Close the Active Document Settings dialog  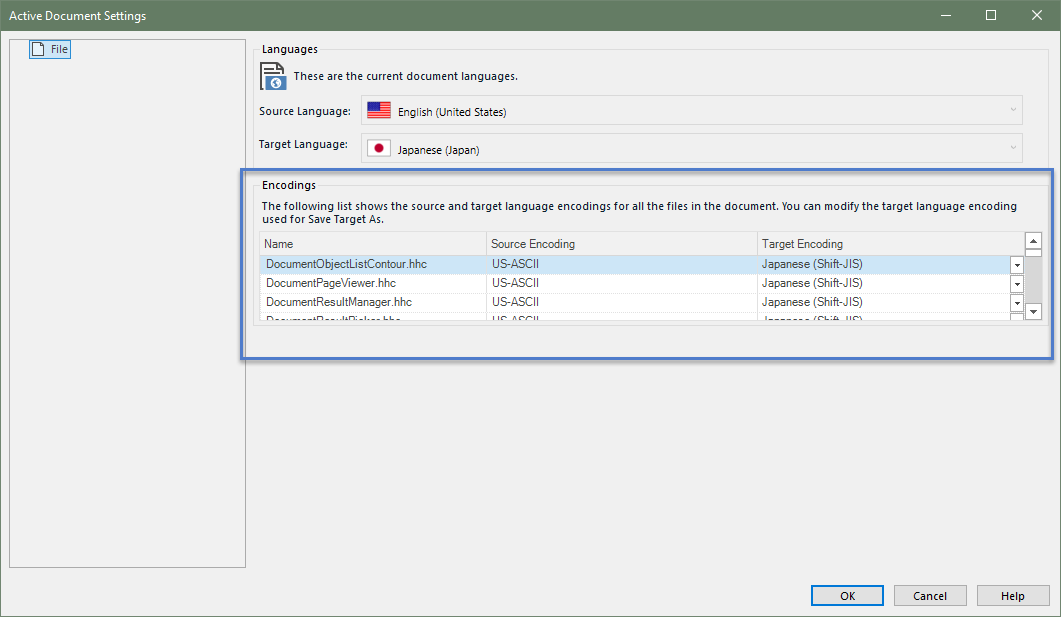coord(1037,15)
